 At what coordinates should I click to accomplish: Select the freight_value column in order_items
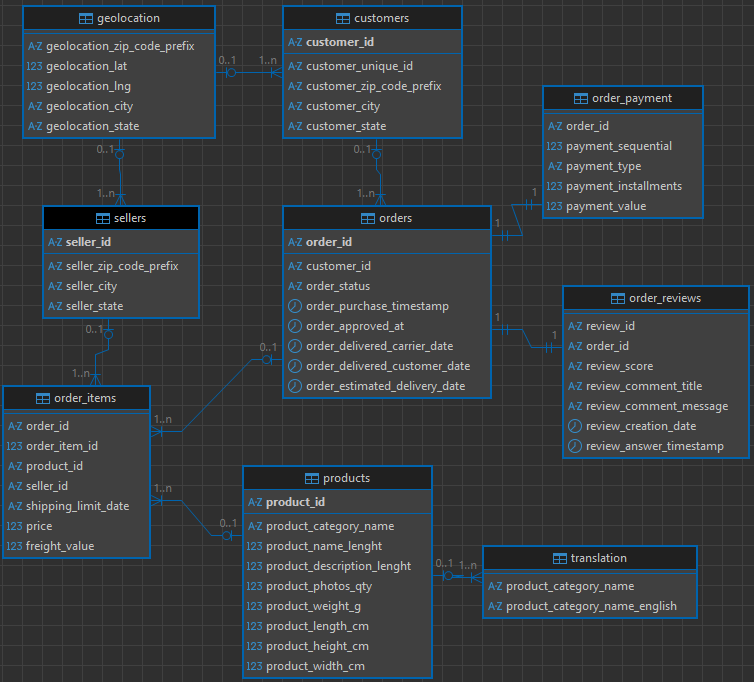tap(60, 546)
